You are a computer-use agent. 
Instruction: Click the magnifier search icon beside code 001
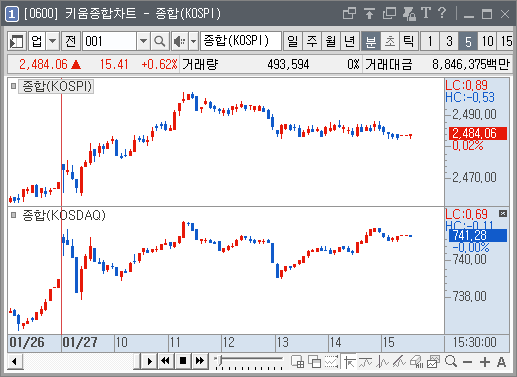pyautogui.click(x=160, y=42)
